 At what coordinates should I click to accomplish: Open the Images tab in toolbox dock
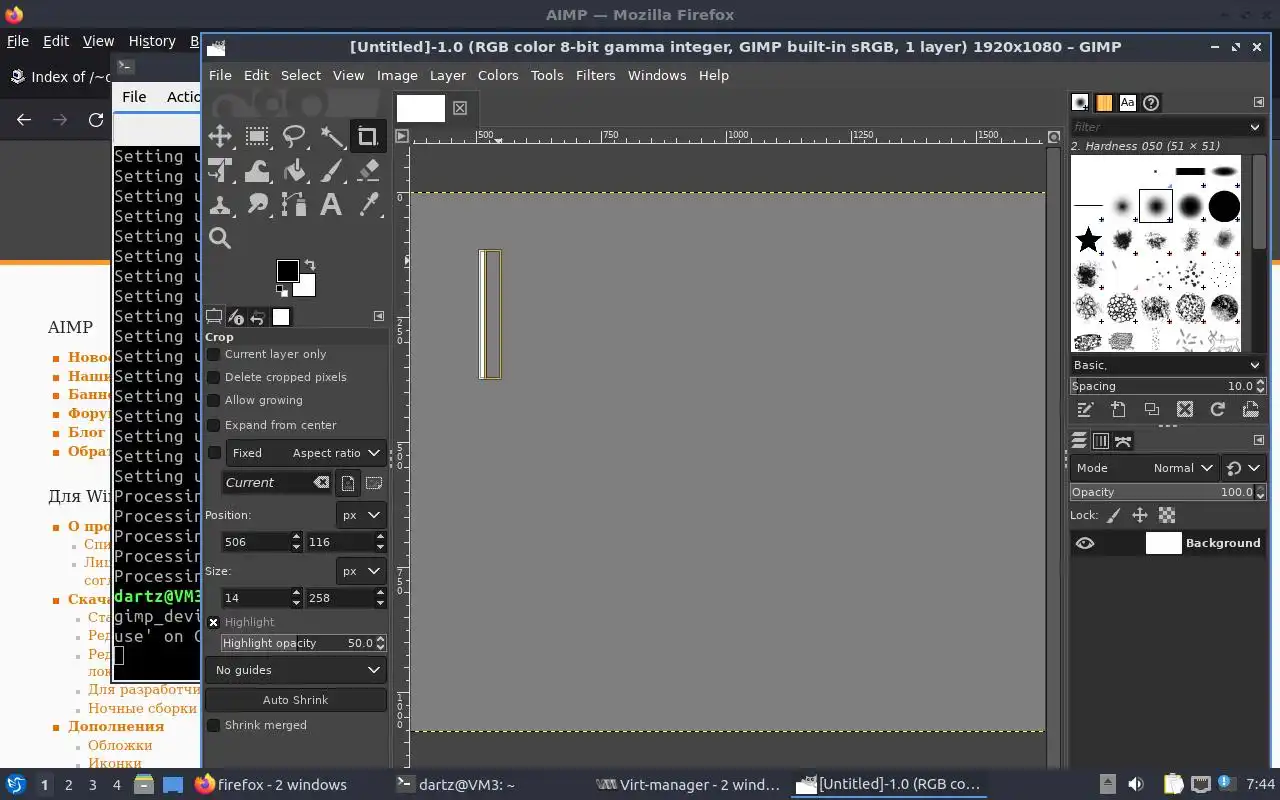pos(281,317)
